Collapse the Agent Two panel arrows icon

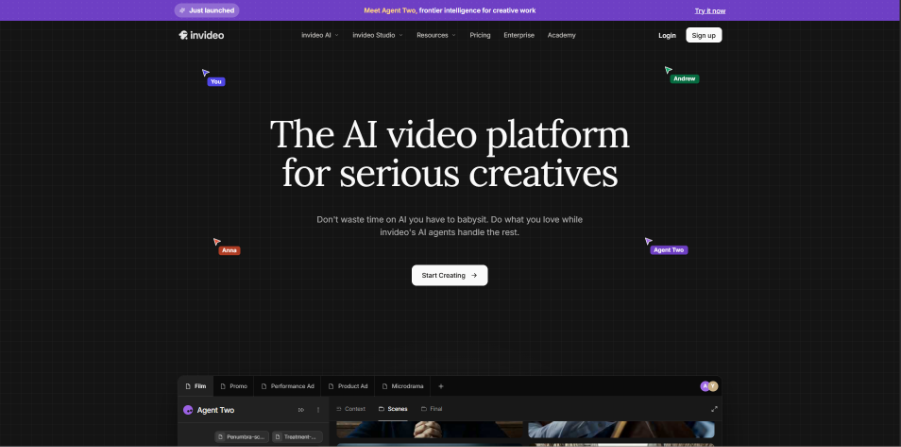(301, 410)
